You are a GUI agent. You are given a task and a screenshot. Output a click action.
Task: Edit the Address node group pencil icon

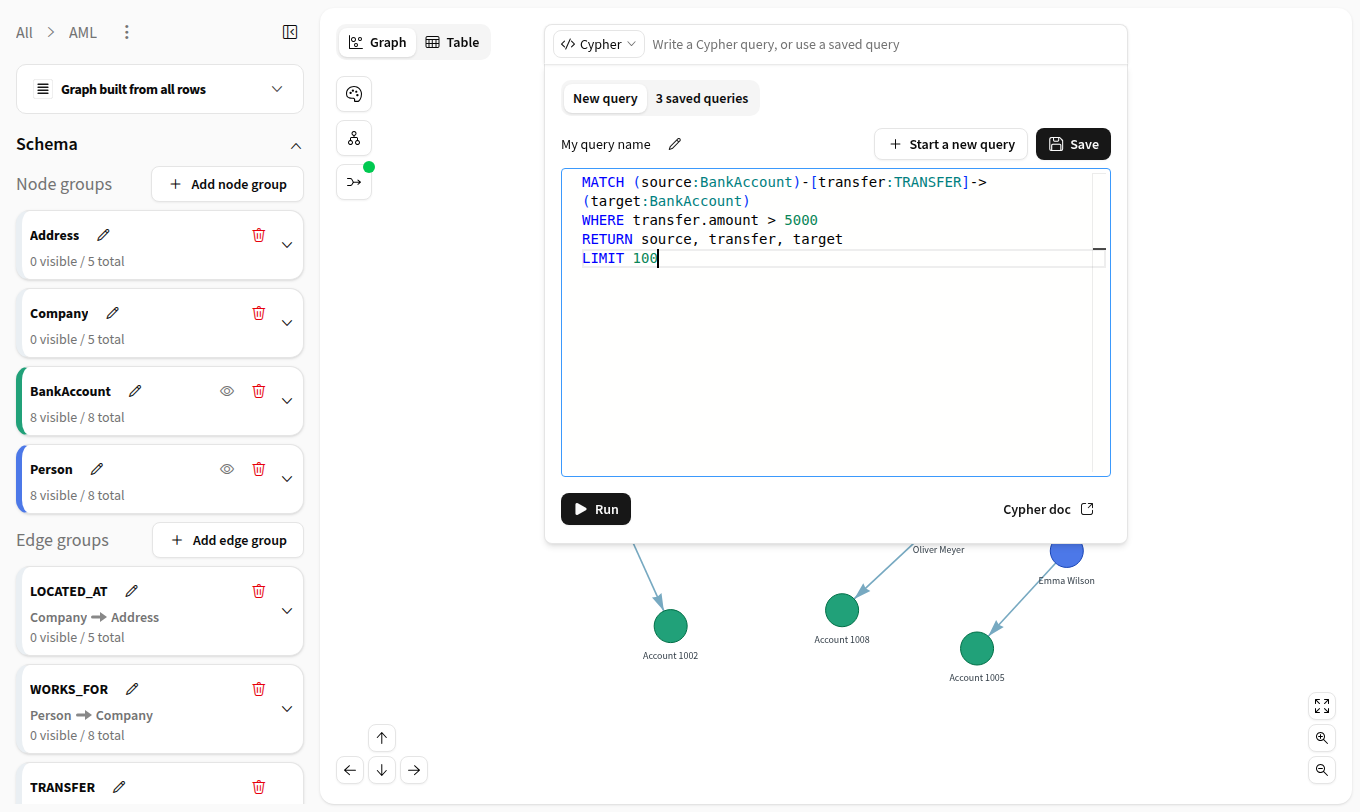103,235
